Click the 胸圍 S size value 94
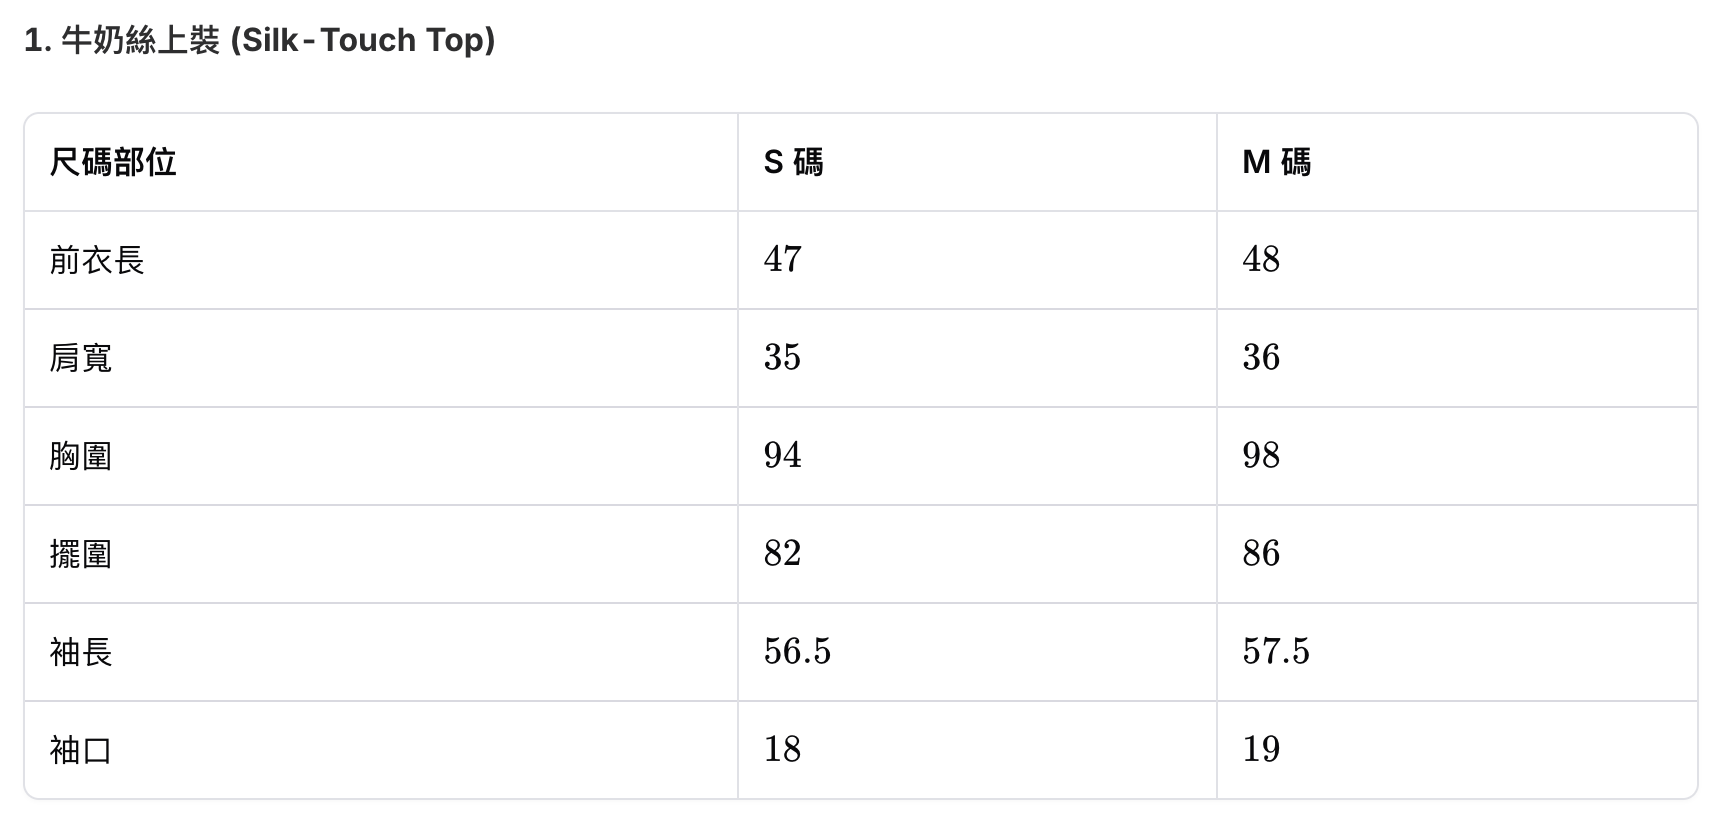 coord(782,456)
